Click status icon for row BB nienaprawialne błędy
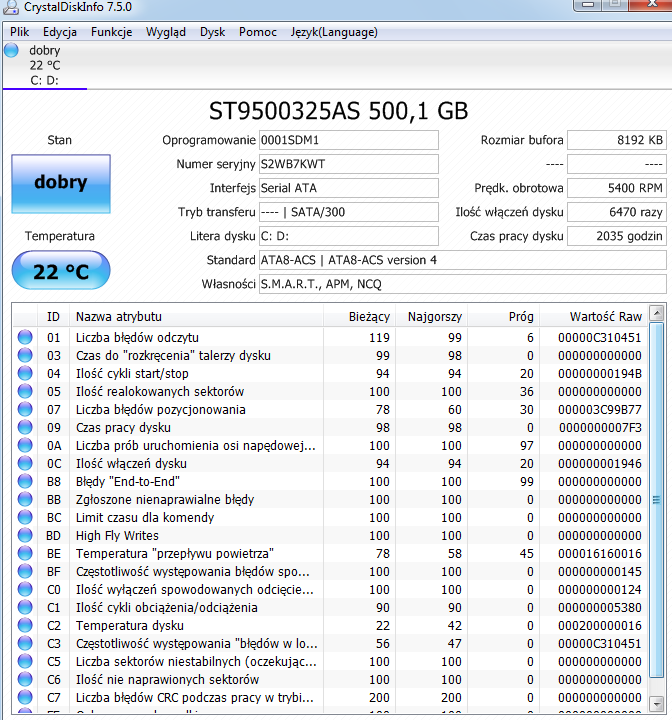The width and height of the screenshot is (672, 720). pyautogui.click(x=25, y=499)
